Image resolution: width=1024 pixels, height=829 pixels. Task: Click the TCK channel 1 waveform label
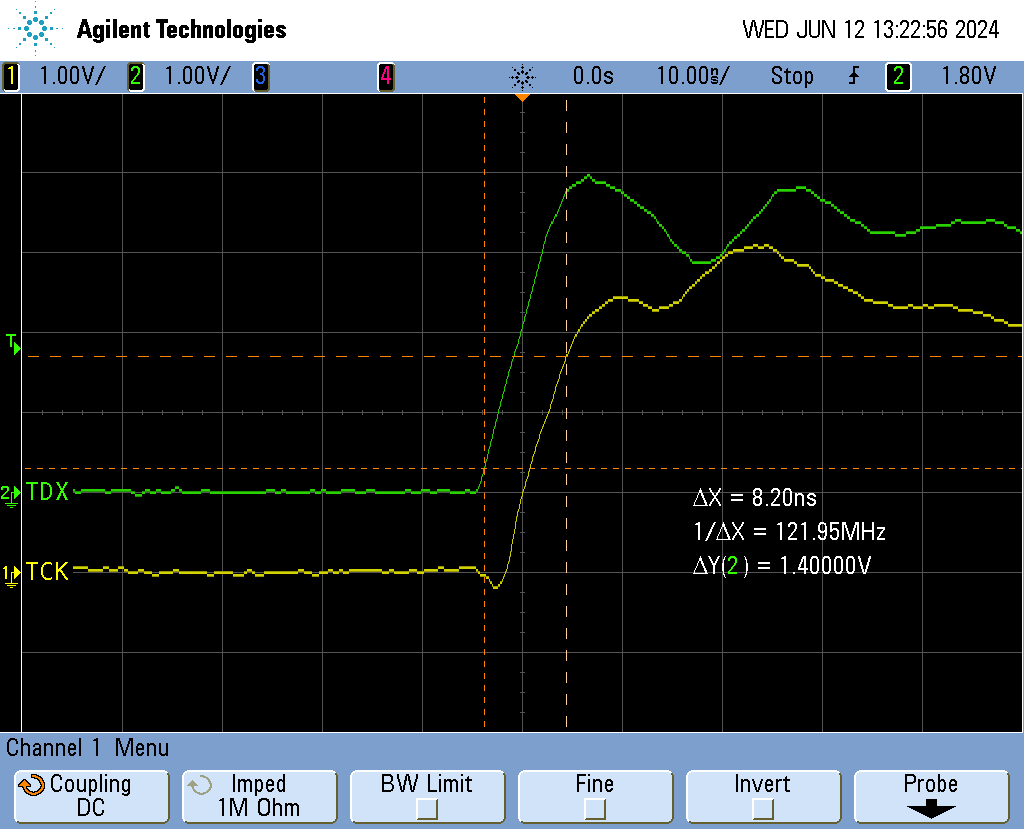(47, 573)
